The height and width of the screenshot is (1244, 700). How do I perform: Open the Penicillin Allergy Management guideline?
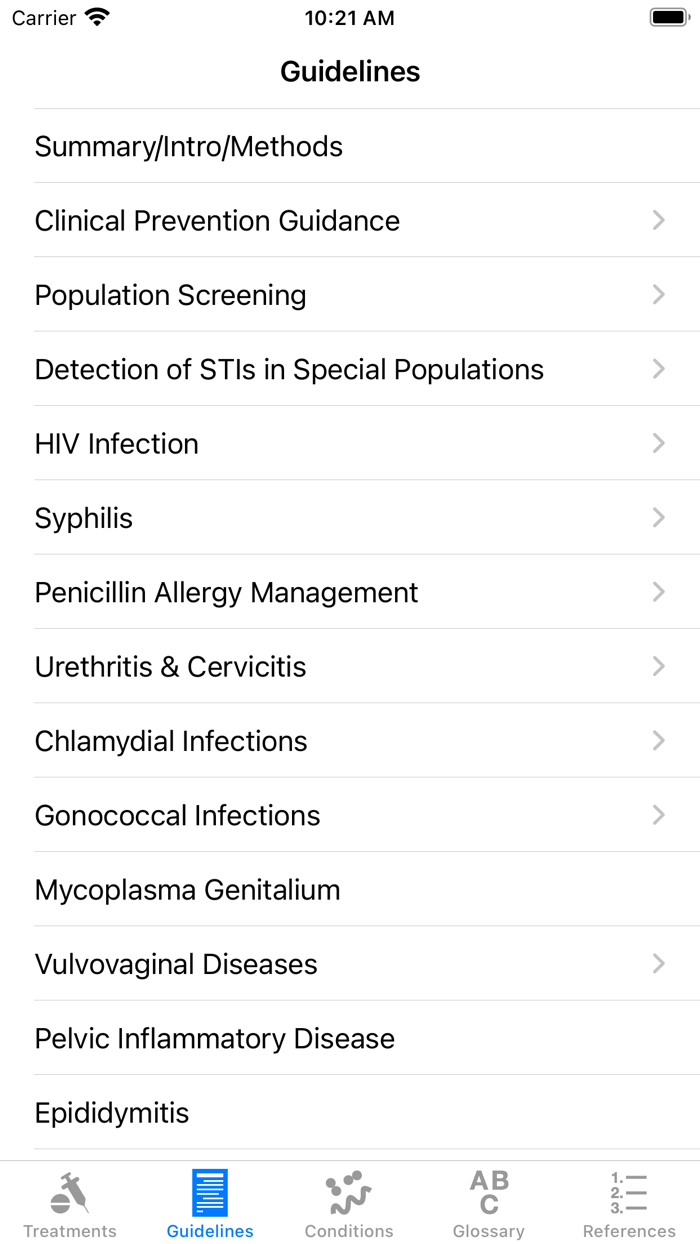pos(226,592)
